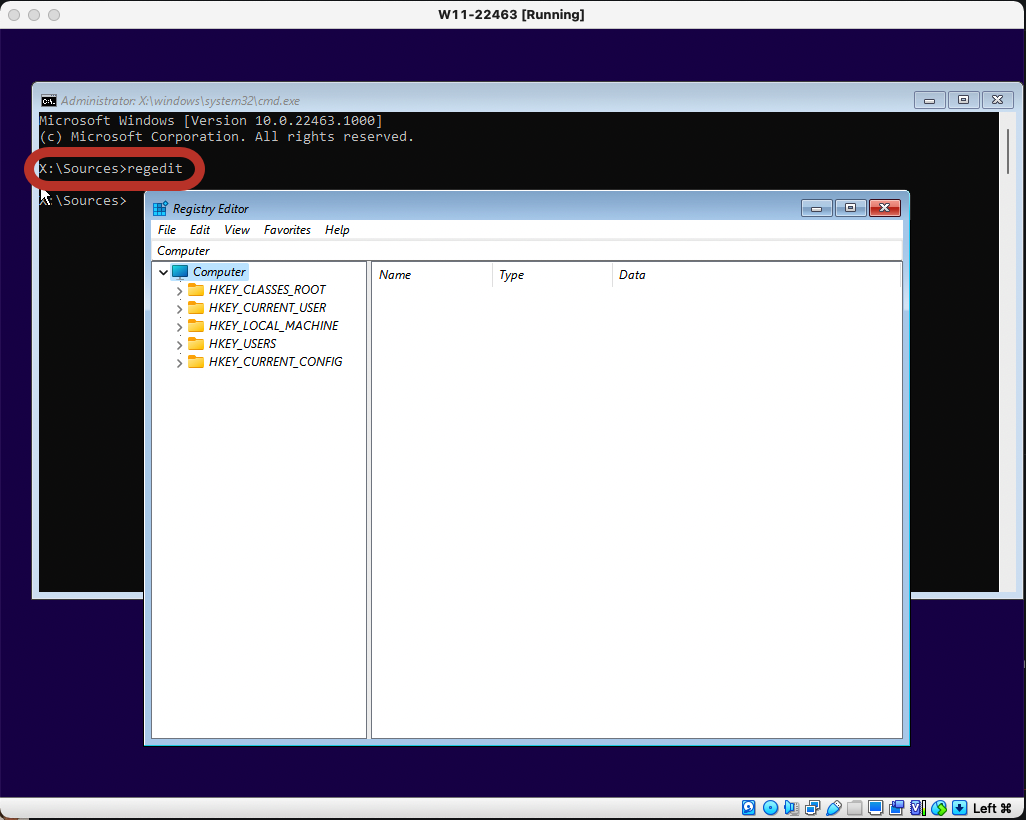The width and height of the screenshot is (1026, 820).
Task: Click the 'W11-22463 [Running]' window title
Action: point(511,14)
